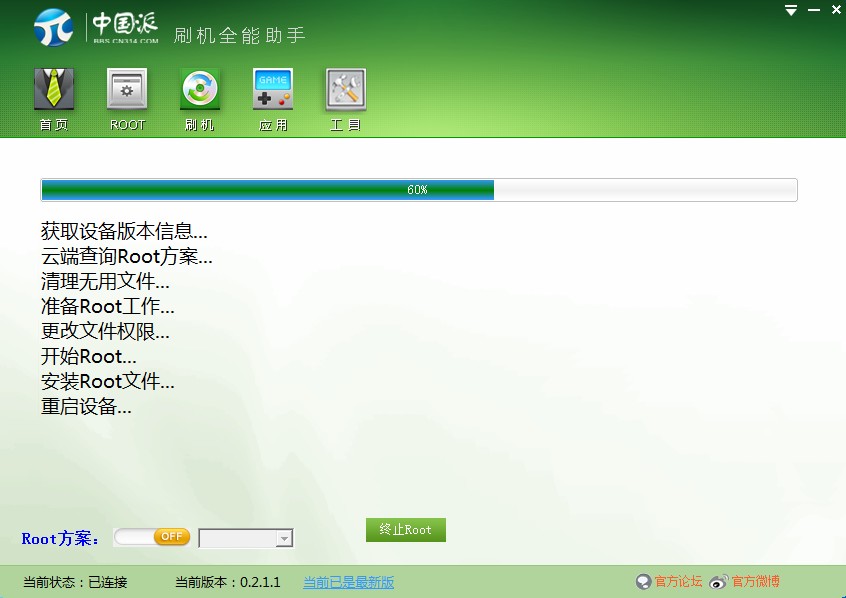Open the 当前已是最新版 link
Screen dimensions: 846x598
point(349,582)
